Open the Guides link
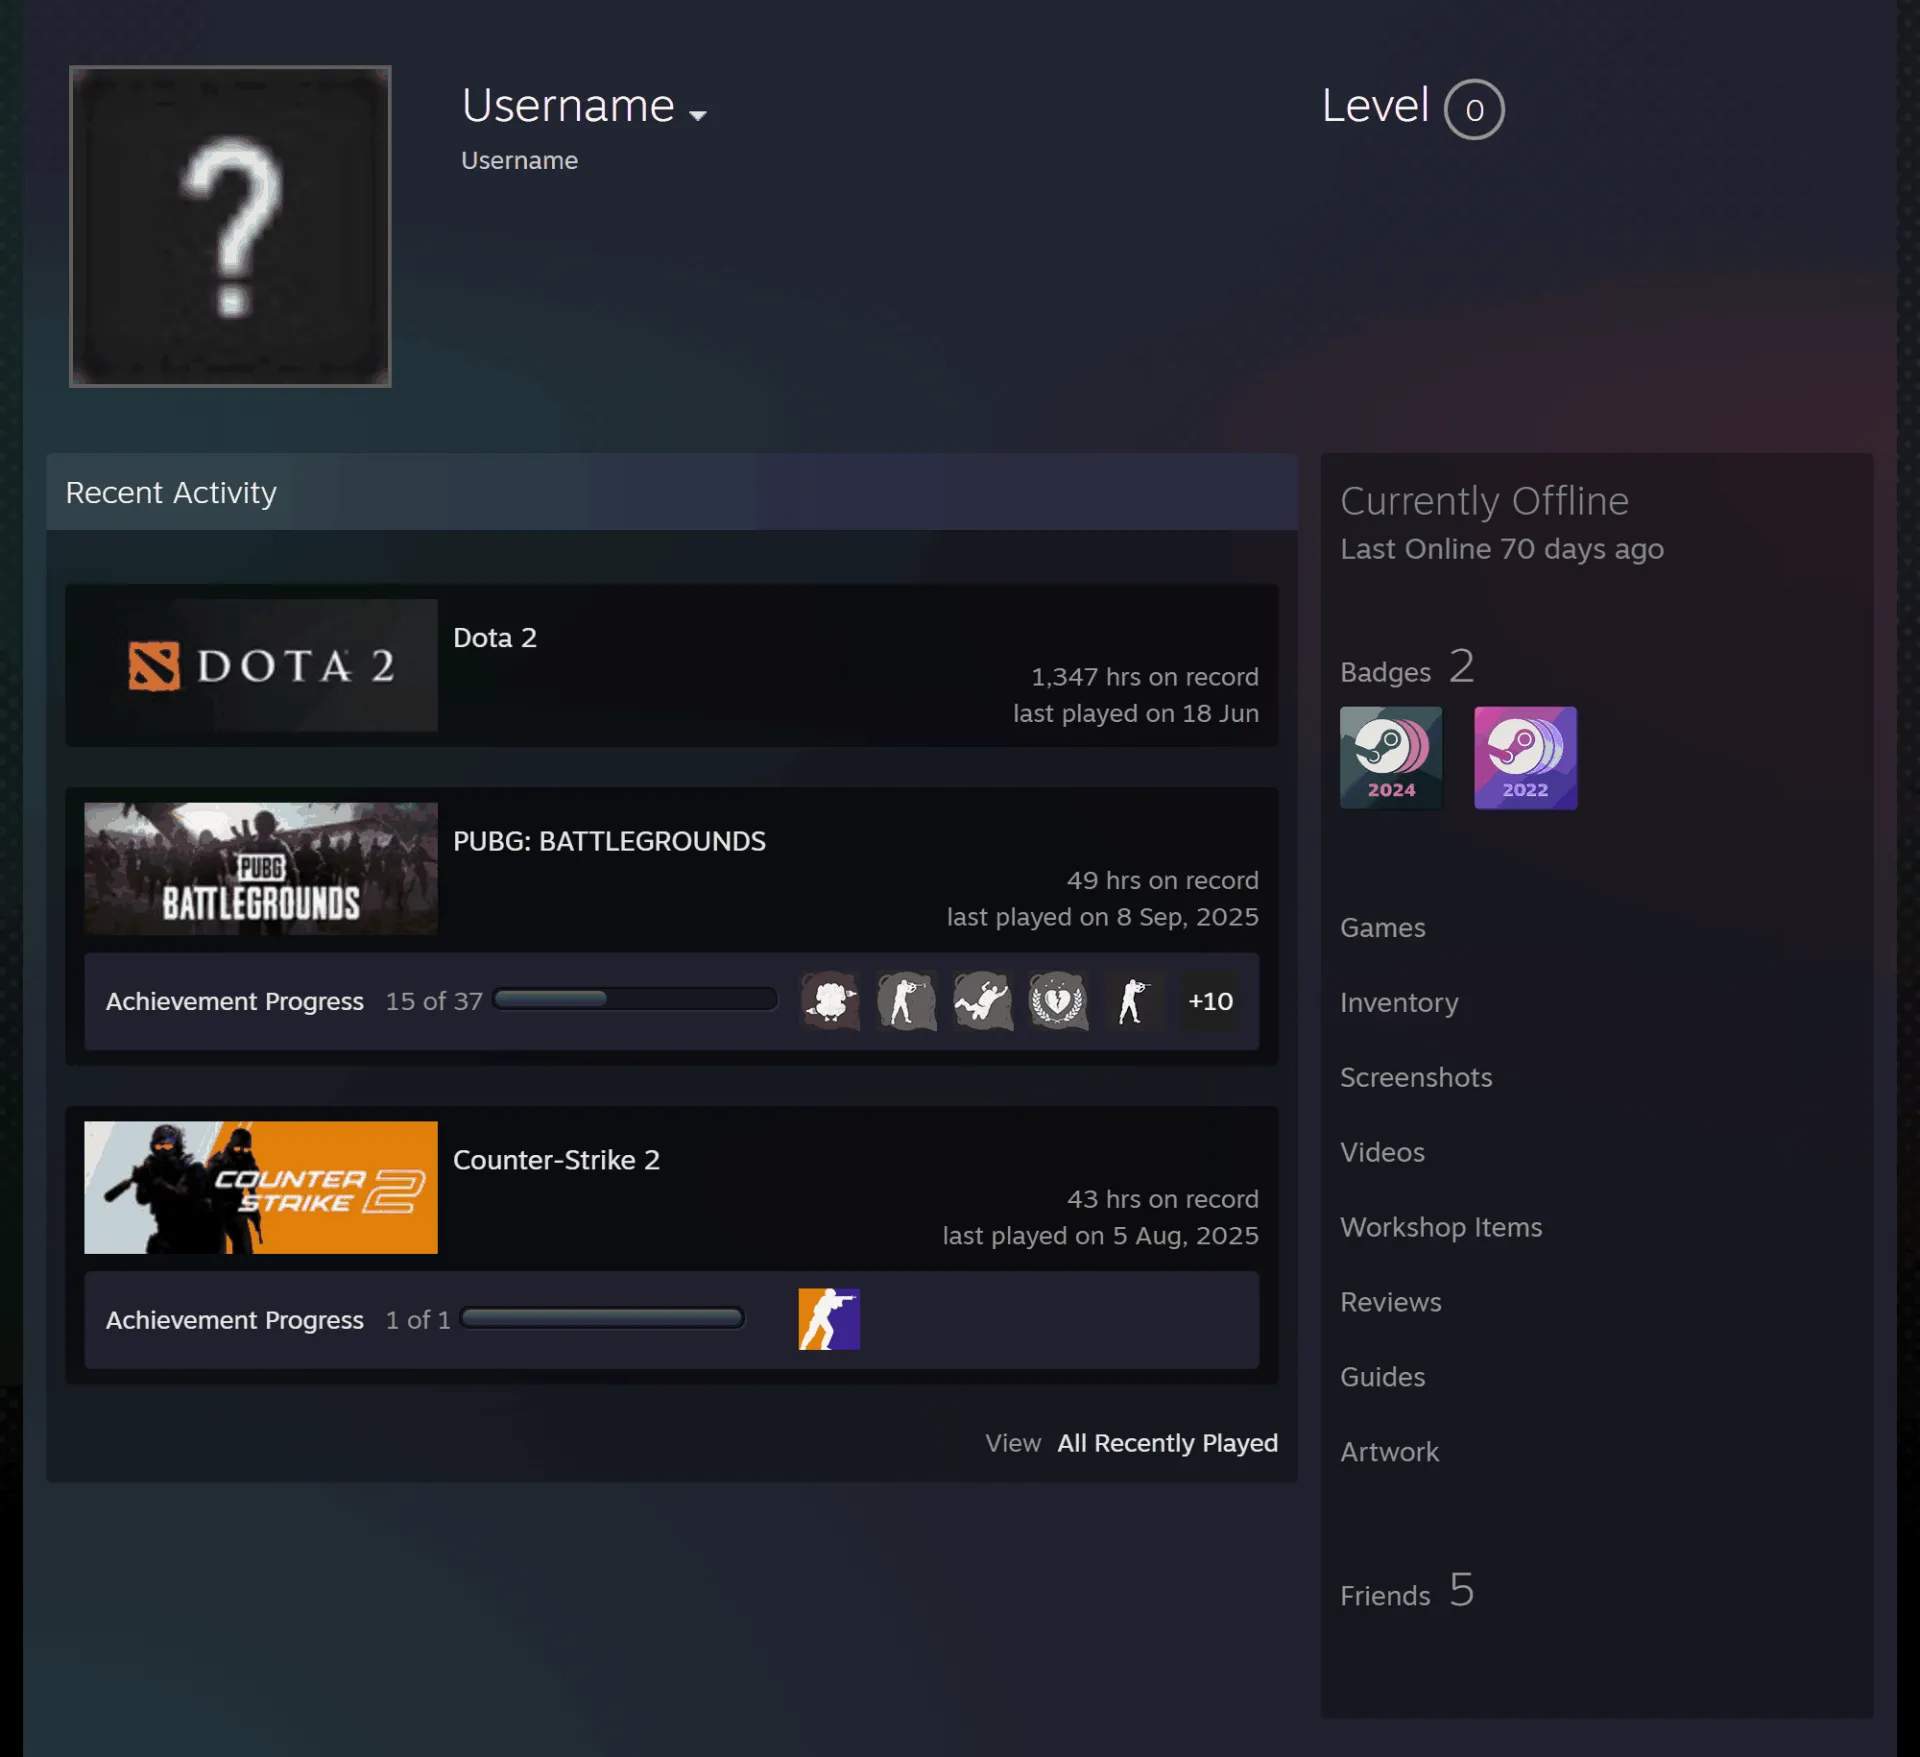Screen dimensions: 1920x1757 [x=1382, y=1378]
